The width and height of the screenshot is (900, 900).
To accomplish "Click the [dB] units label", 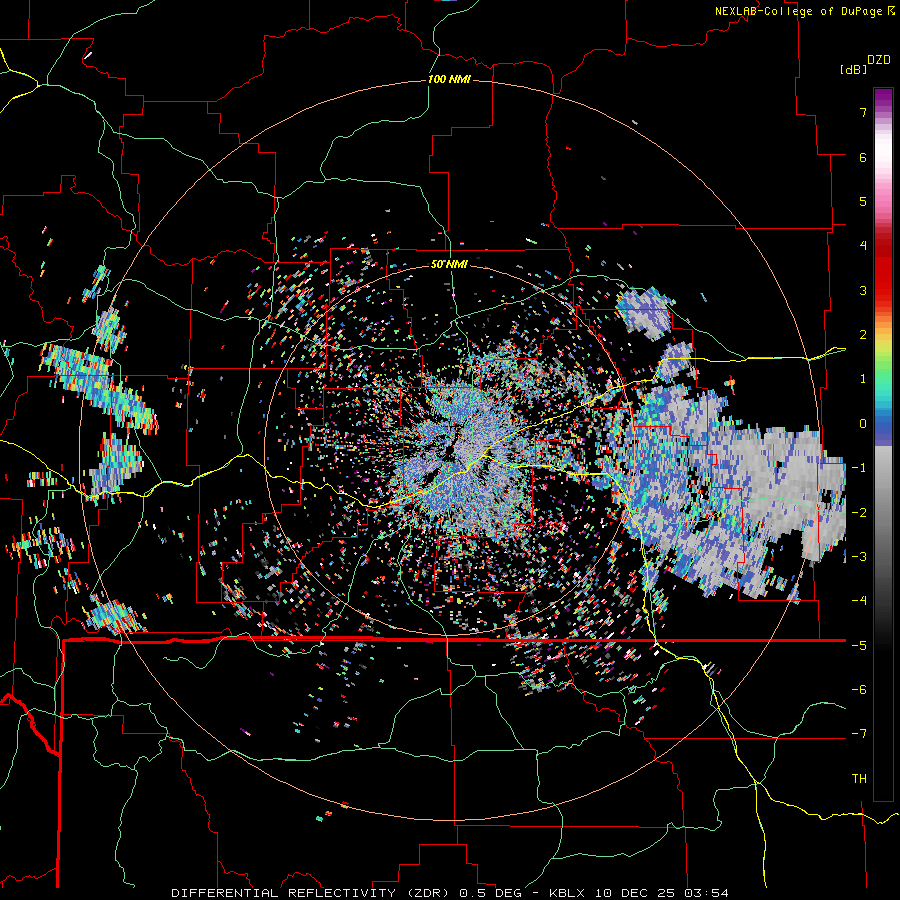I will [853, 69].
